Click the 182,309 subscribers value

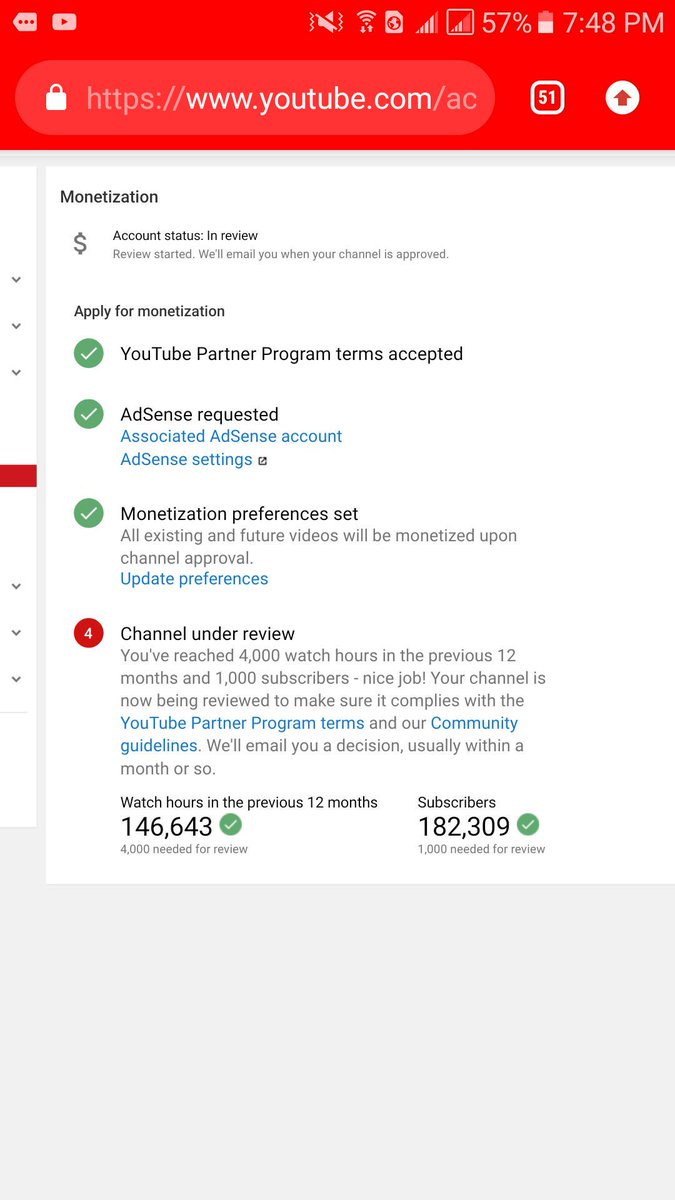pyautogui.click(x=464, y=826)
